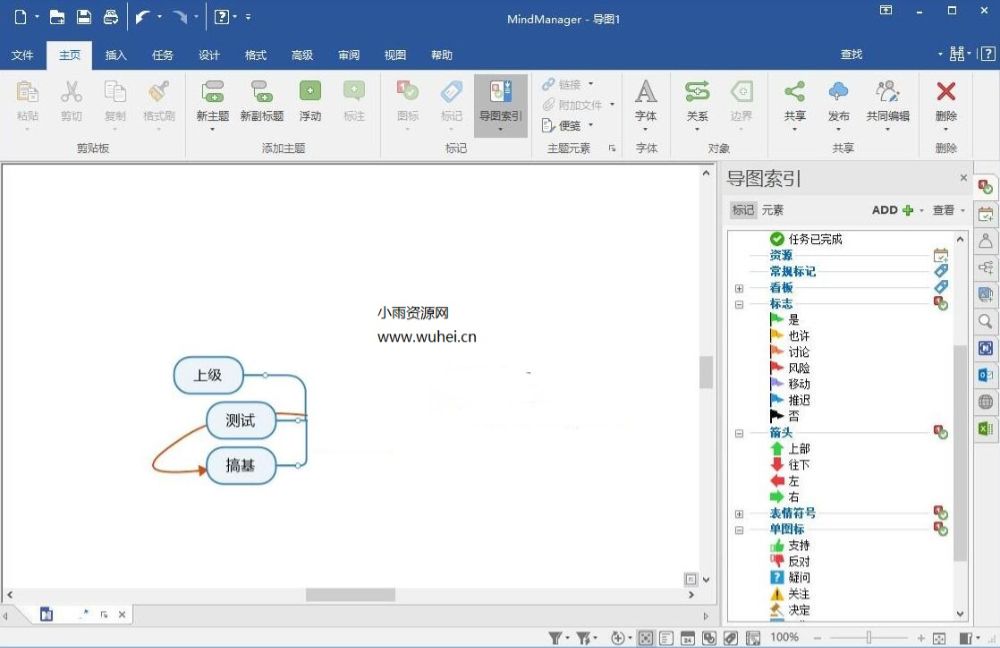Select the 测试 topic on the map
The image size is (1000, 648).
click(x=240, y=420)
